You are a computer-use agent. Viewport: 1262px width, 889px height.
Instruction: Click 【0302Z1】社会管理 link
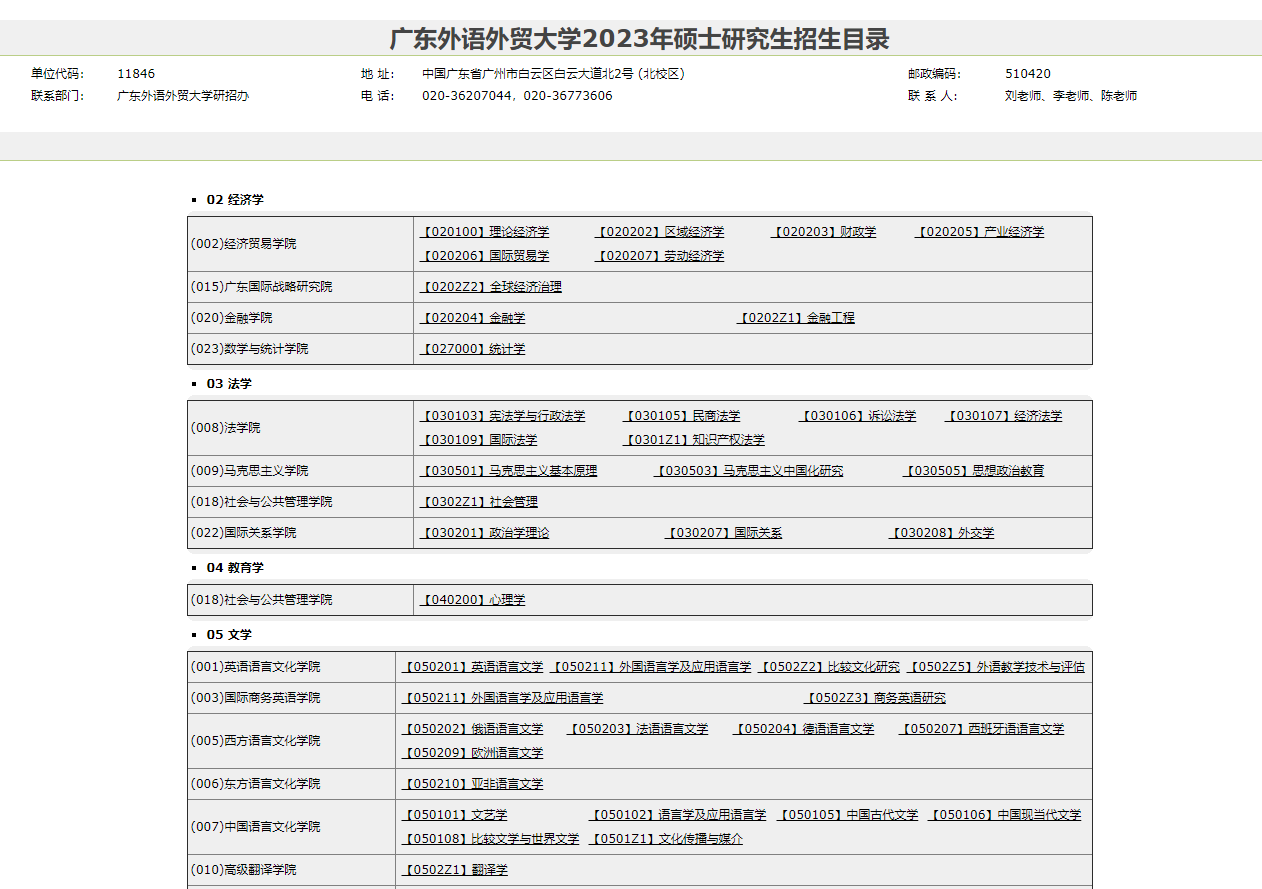click(x=478, y=502)
